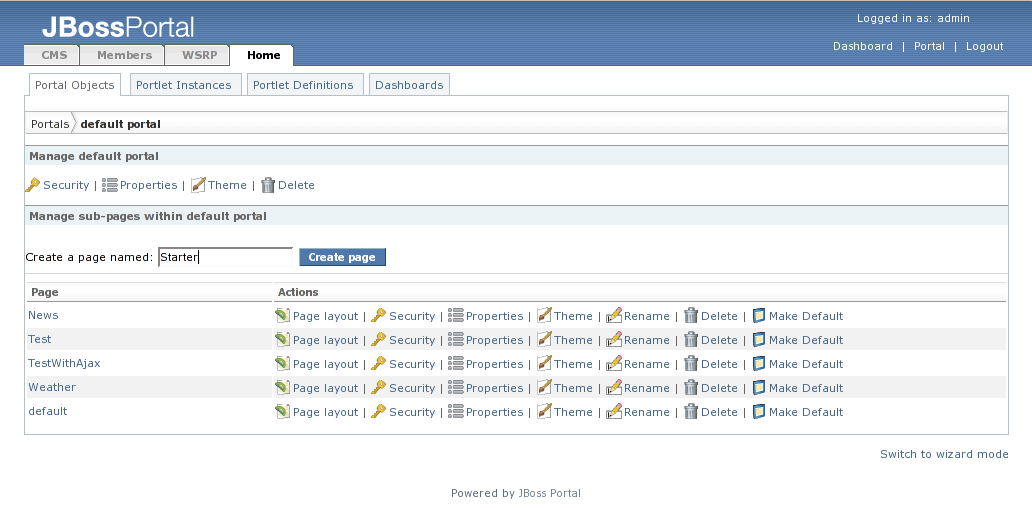
Task: Click Theme text link in default row
Action: [573, 412]
